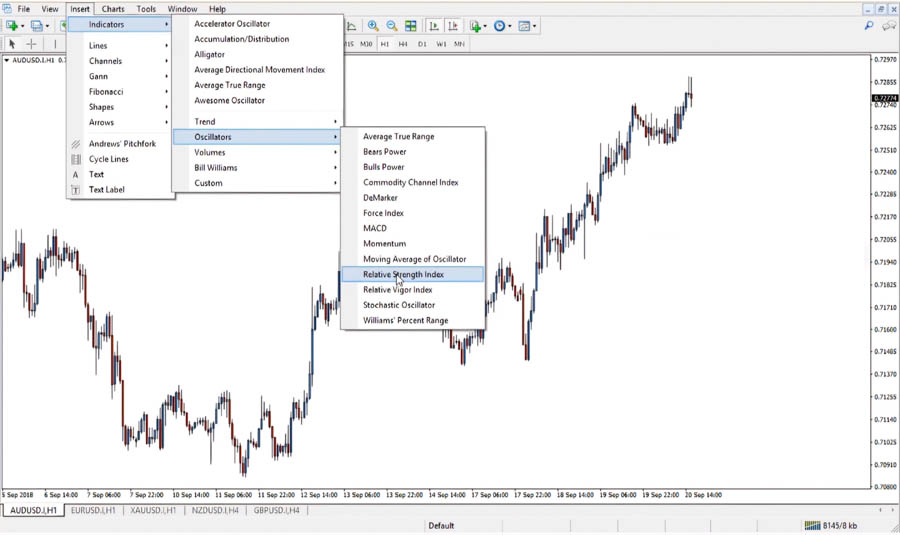Screen dimensions: 900x535
Task: Switch to the H4 timeframe
Action: (403, 44)
